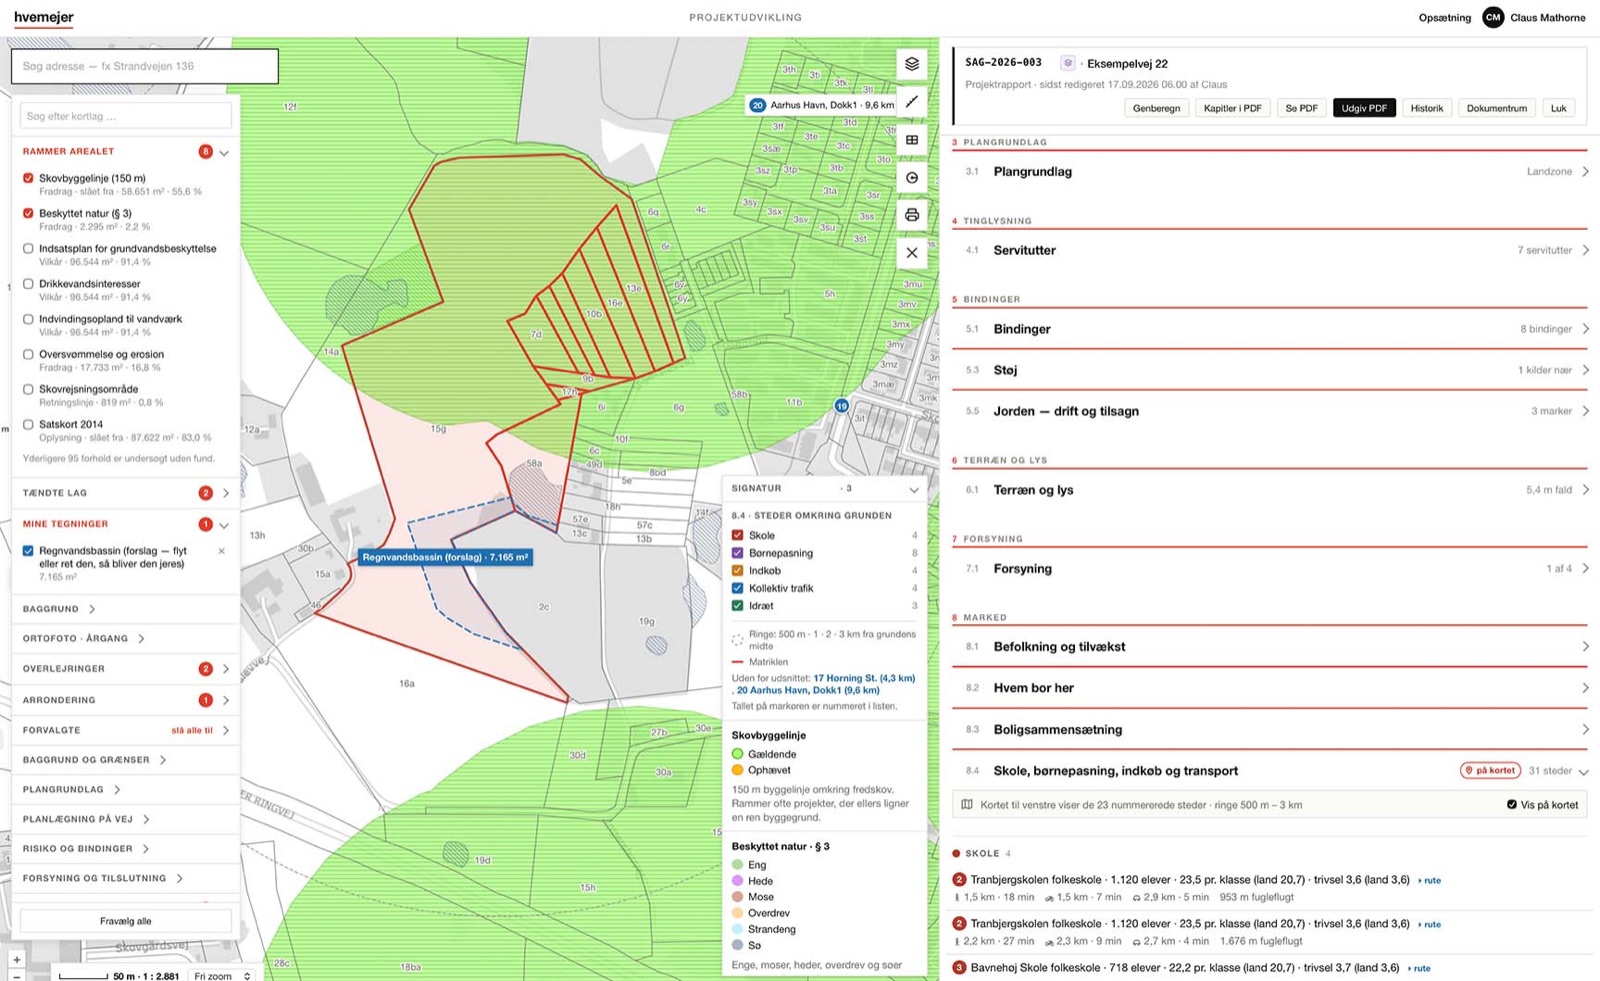Enable Satskort 2014 checkbox

[28, 424]
